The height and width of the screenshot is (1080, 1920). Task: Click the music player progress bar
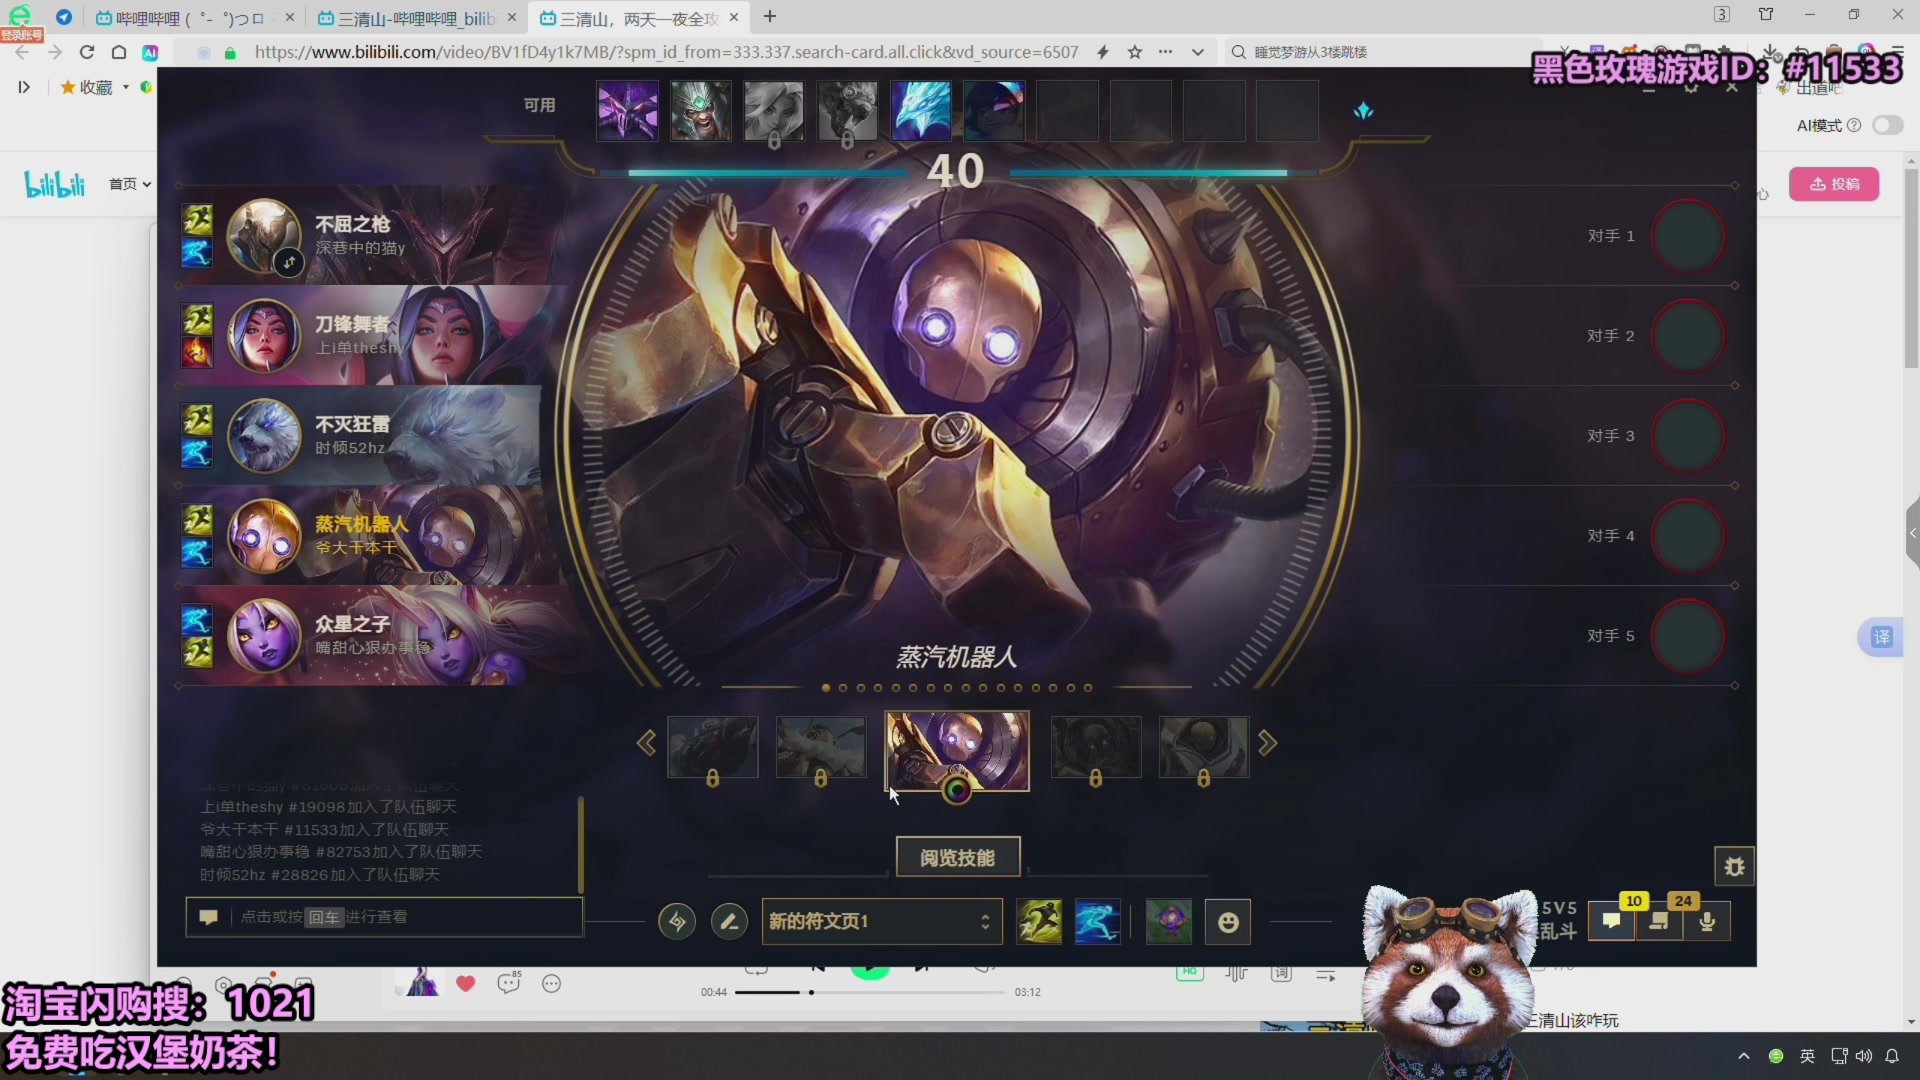pos(870,992)
